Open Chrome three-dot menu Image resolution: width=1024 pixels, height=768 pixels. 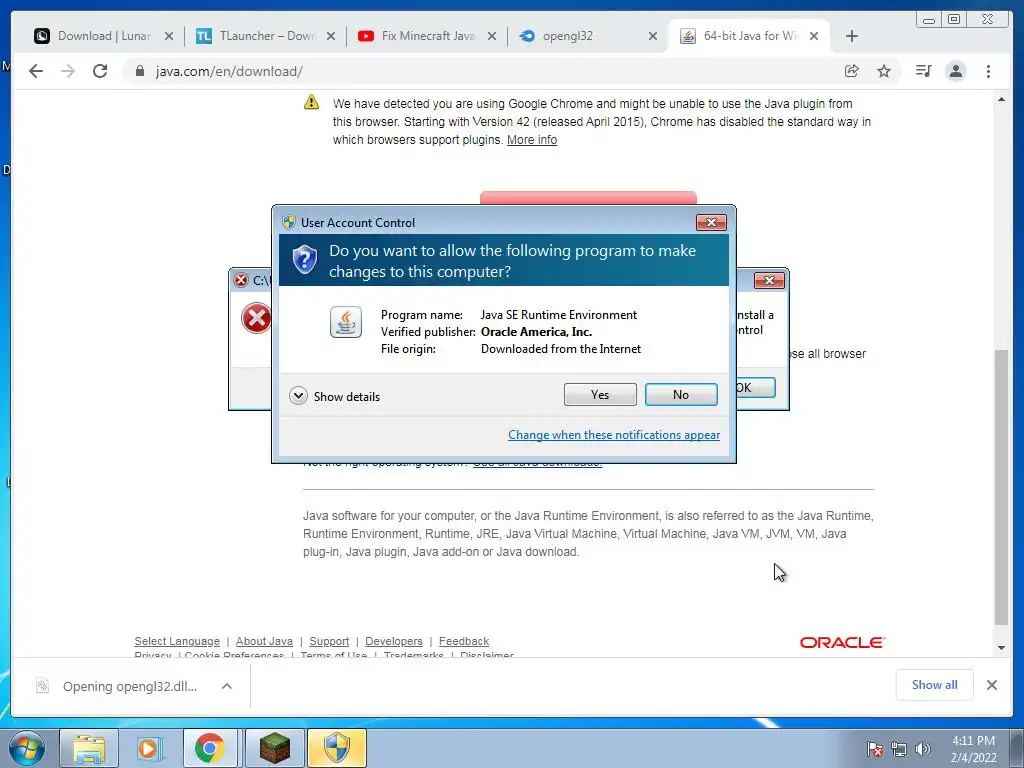pyautogui.click(x=988, y=71)
